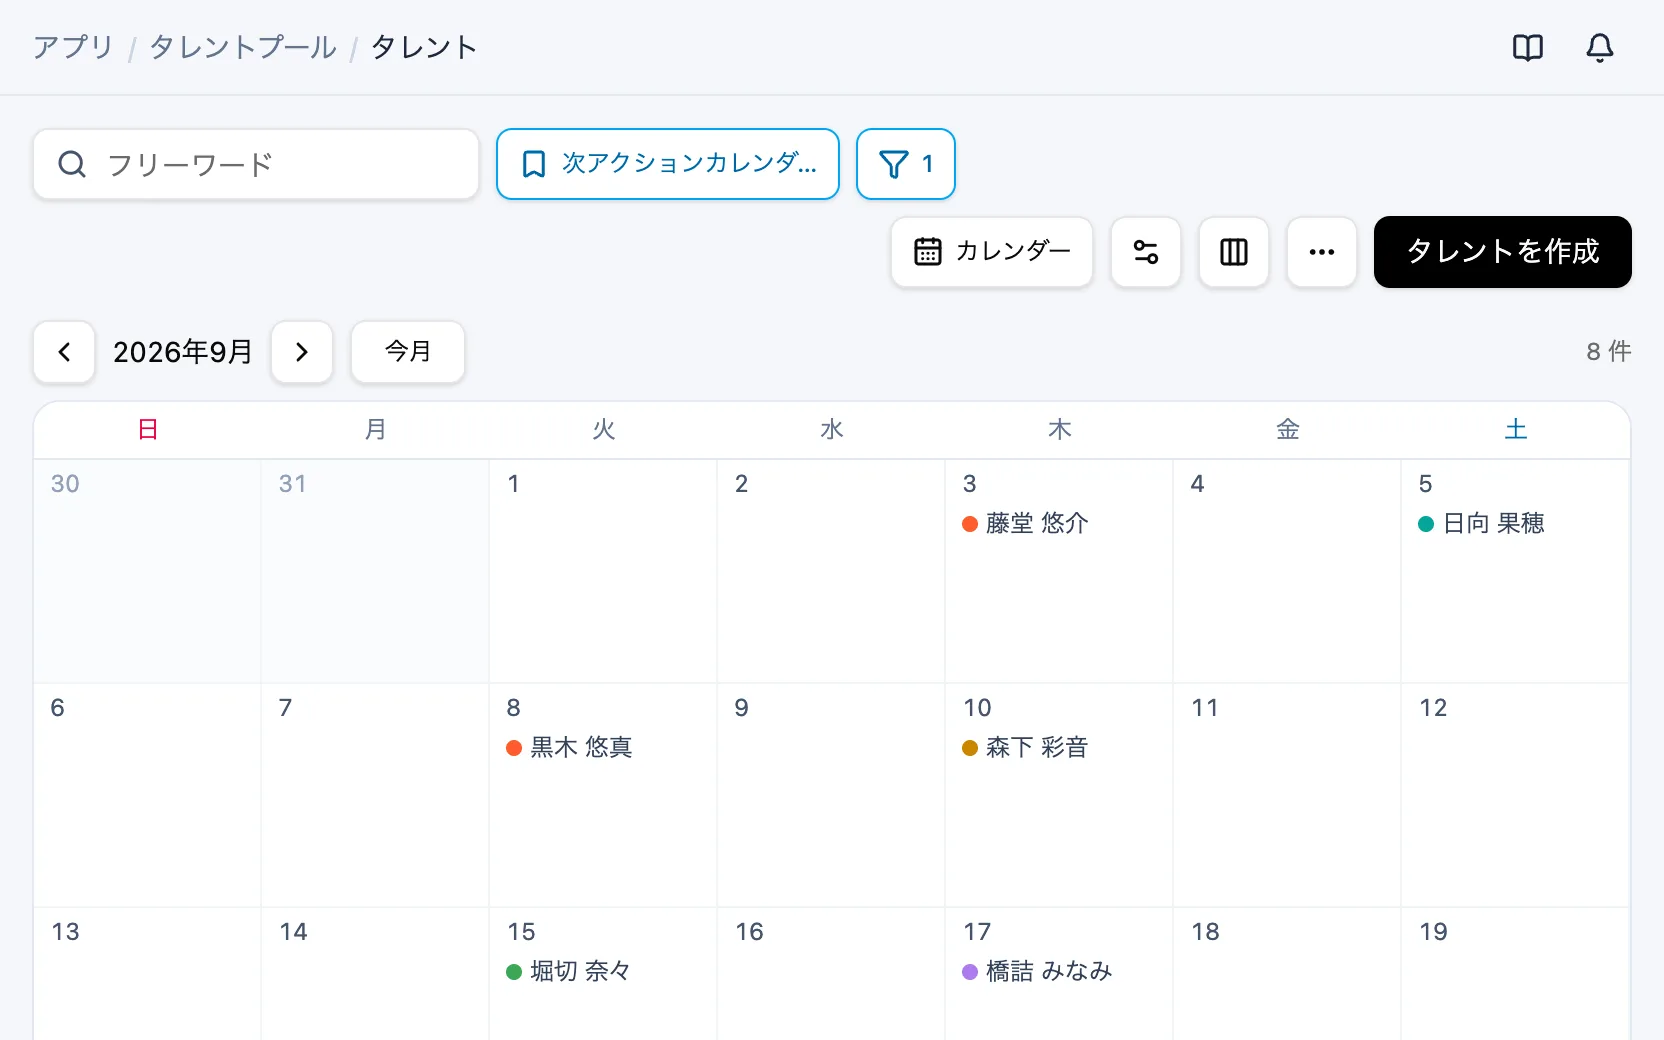Open event 黒木 悠真 on the 8th
Screen dimensions: 1664x1040
click(570, 747)
